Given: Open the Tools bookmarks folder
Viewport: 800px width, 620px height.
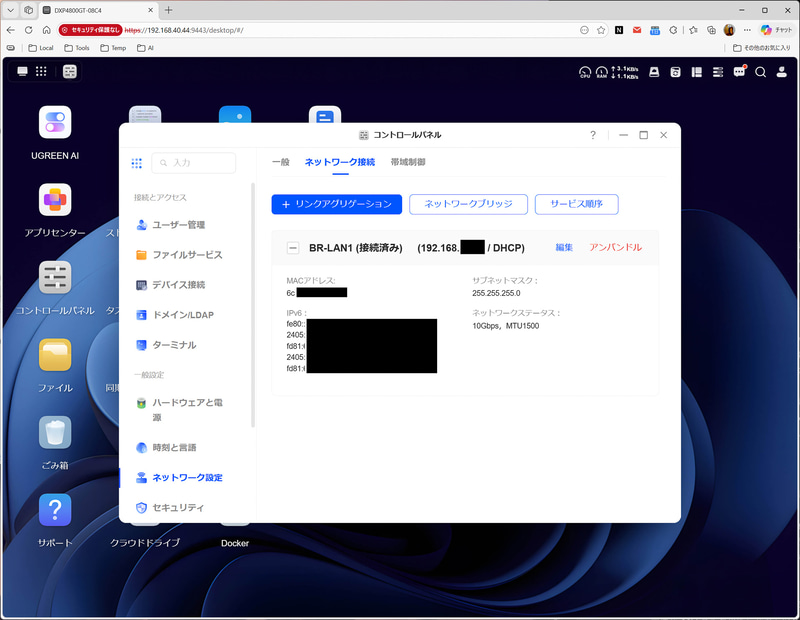Looking at the screenshot, I should [77, 48].
